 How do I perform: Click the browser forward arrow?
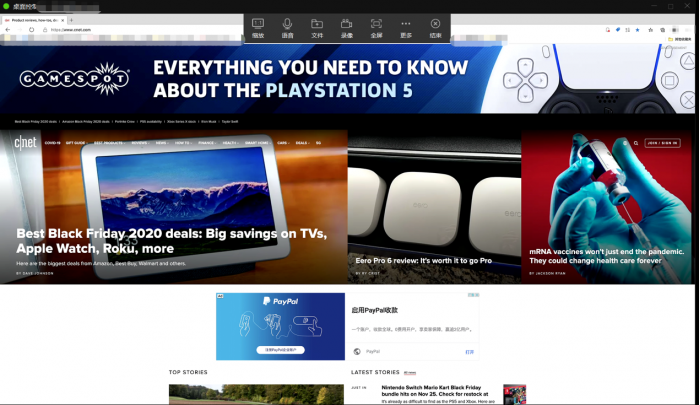tap(20, 29)
